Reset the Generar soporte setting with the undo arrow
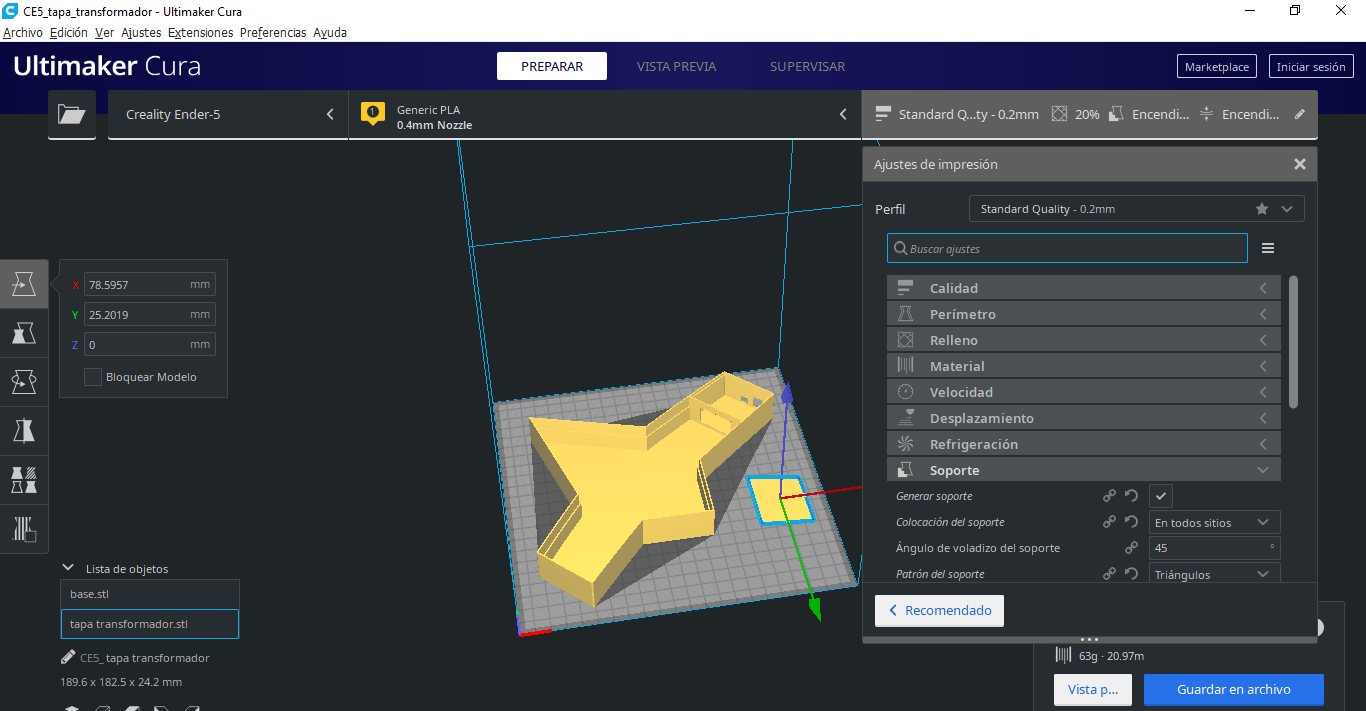 click(x=1131, y=496)
